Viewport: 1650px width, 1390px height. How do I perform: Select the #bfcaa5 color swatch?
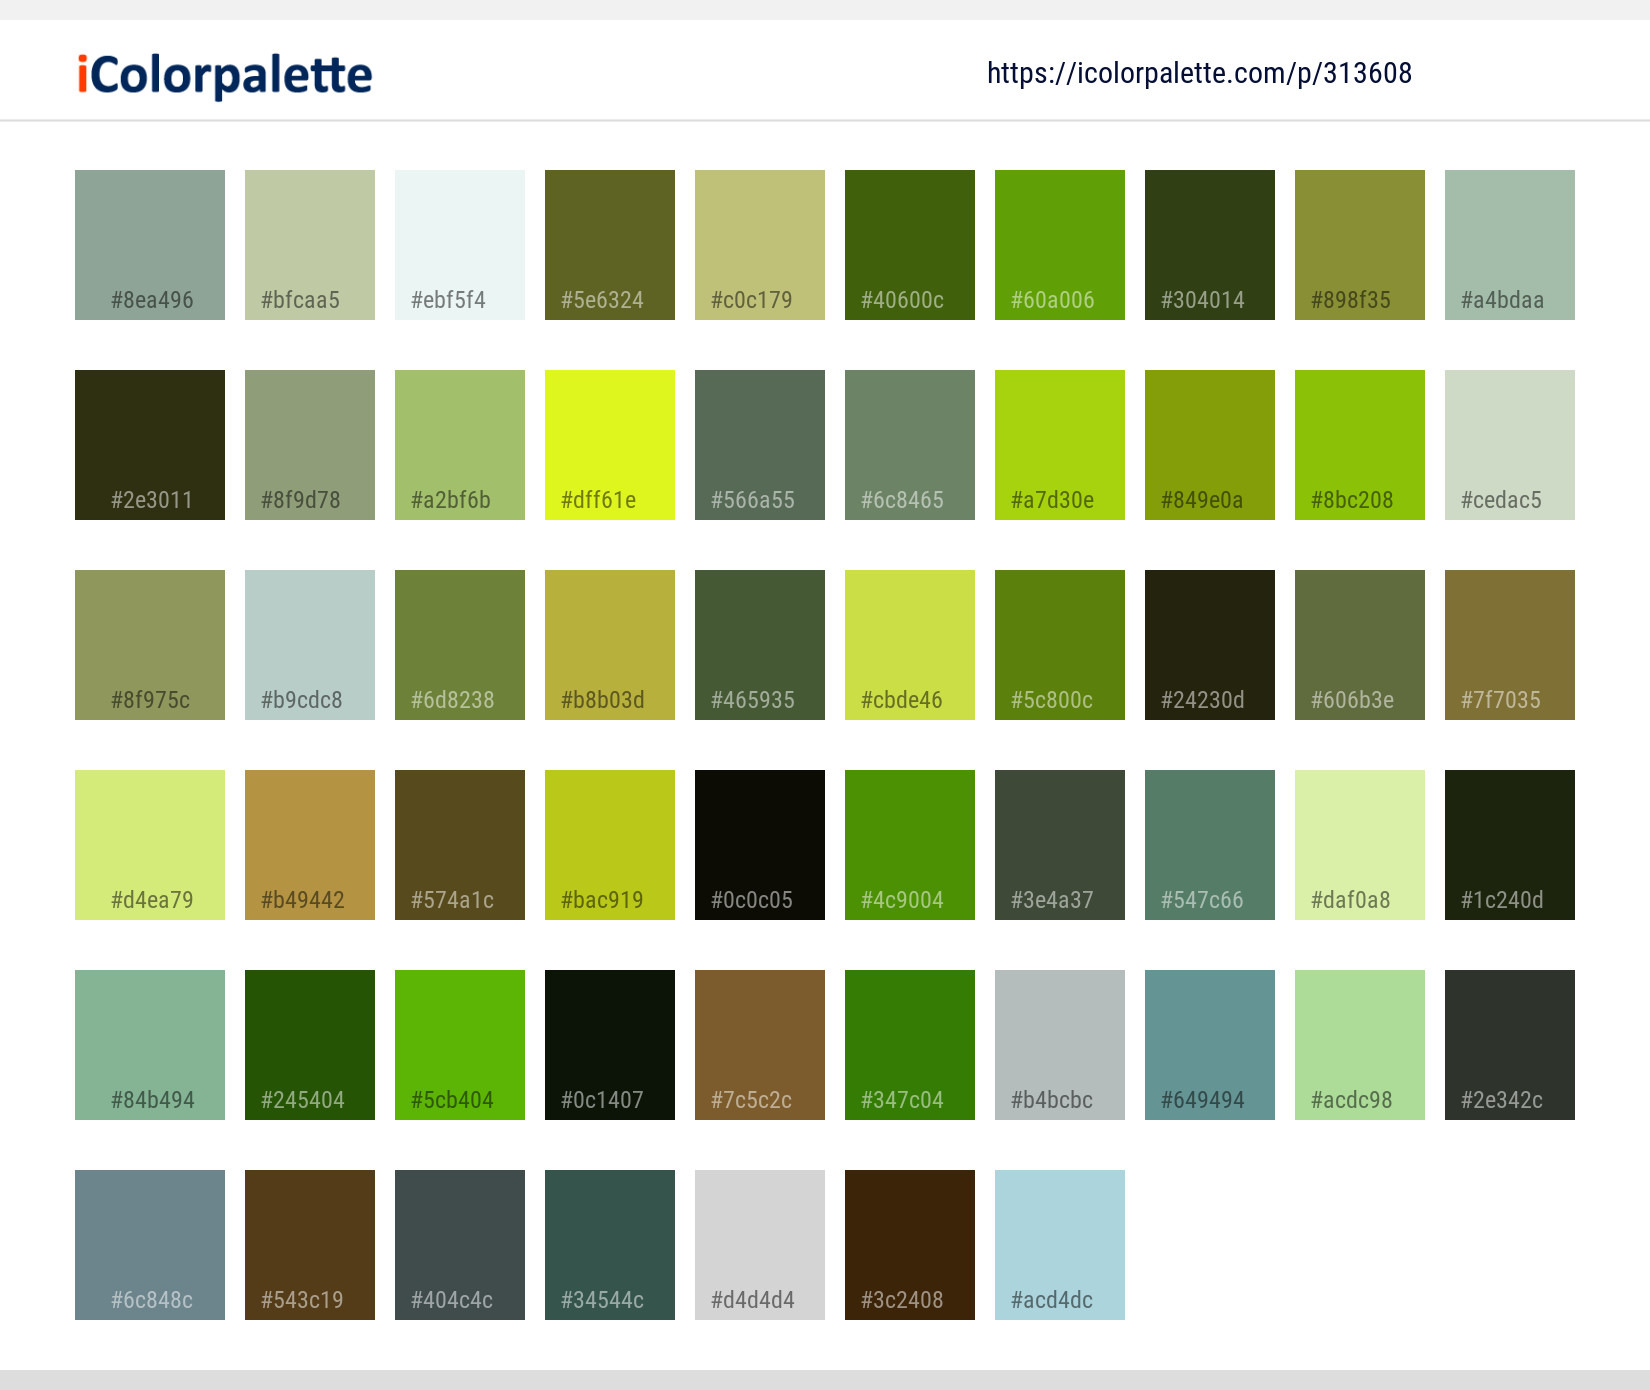(310, 245)
